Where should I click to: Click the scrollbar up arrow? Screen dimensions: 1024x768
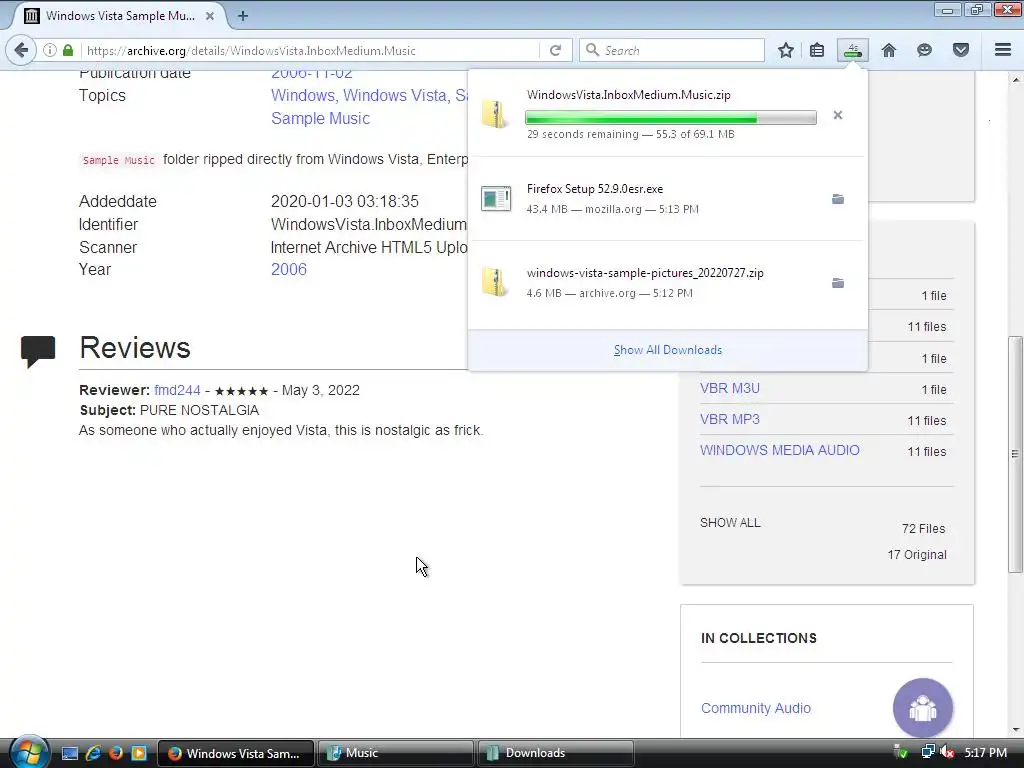pyautogui.click(x=1015, y=80)
